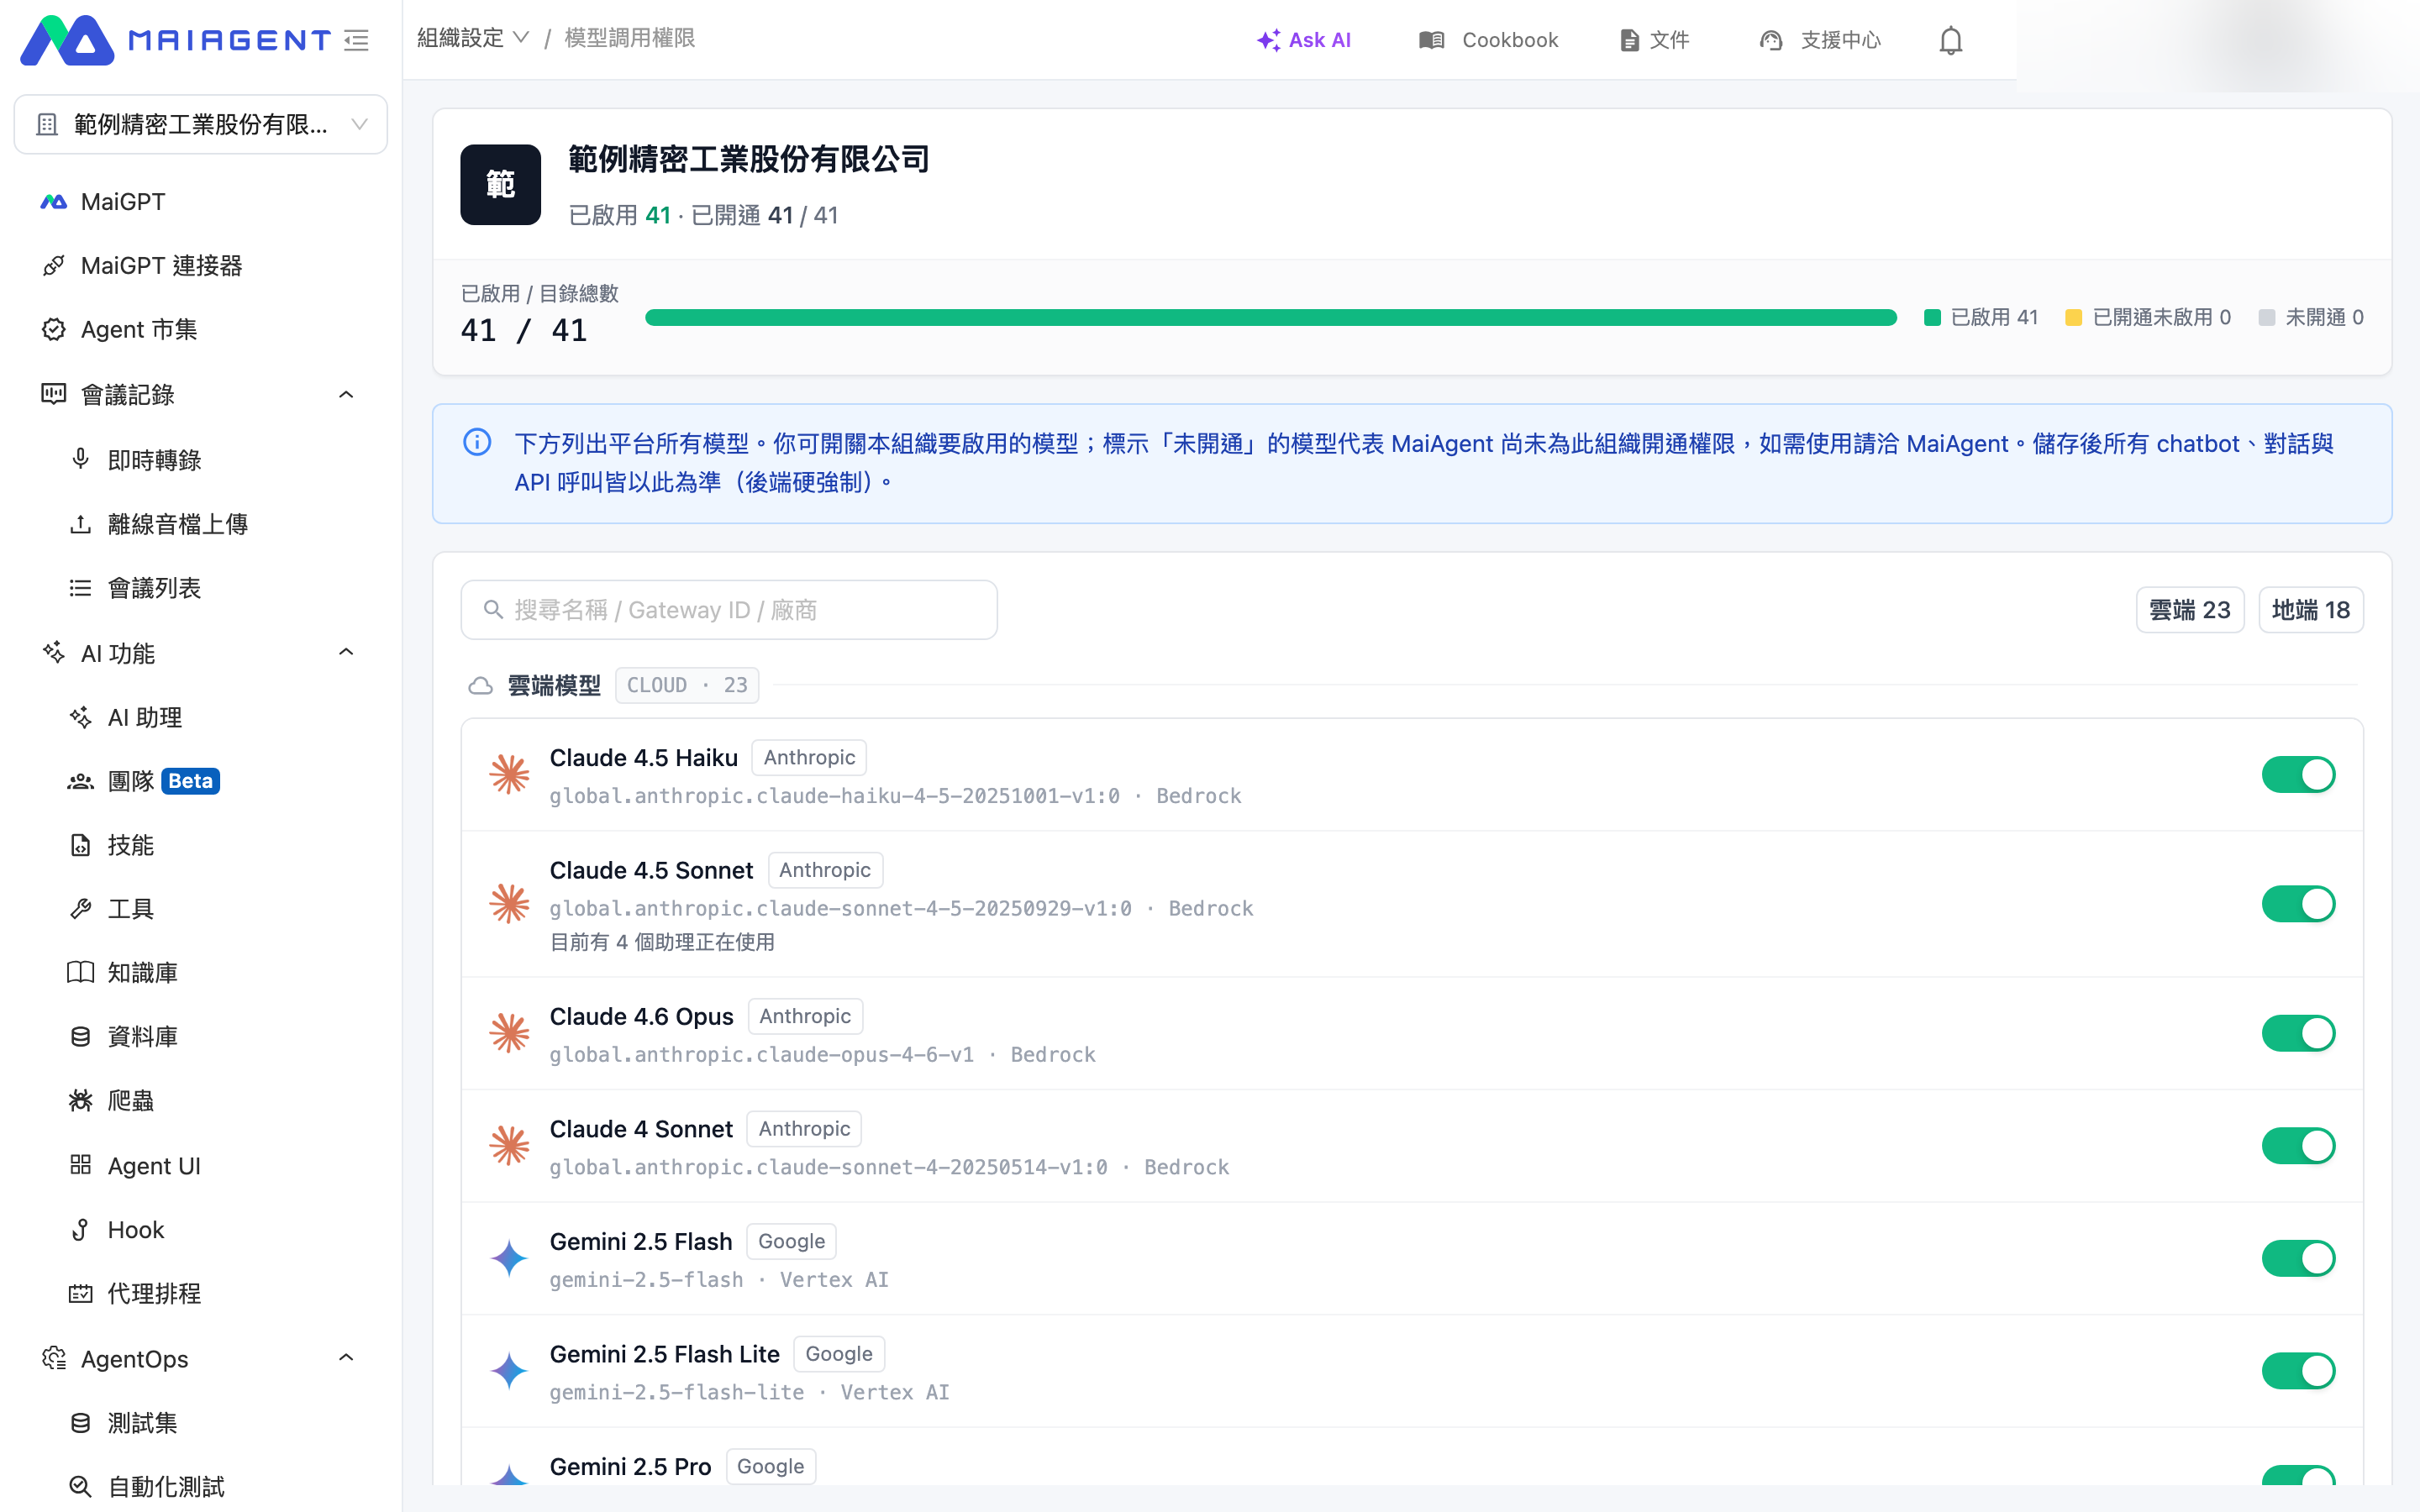Collapse the 會議記錄 section
The image size is (2420, 1512).
point(346,395)
